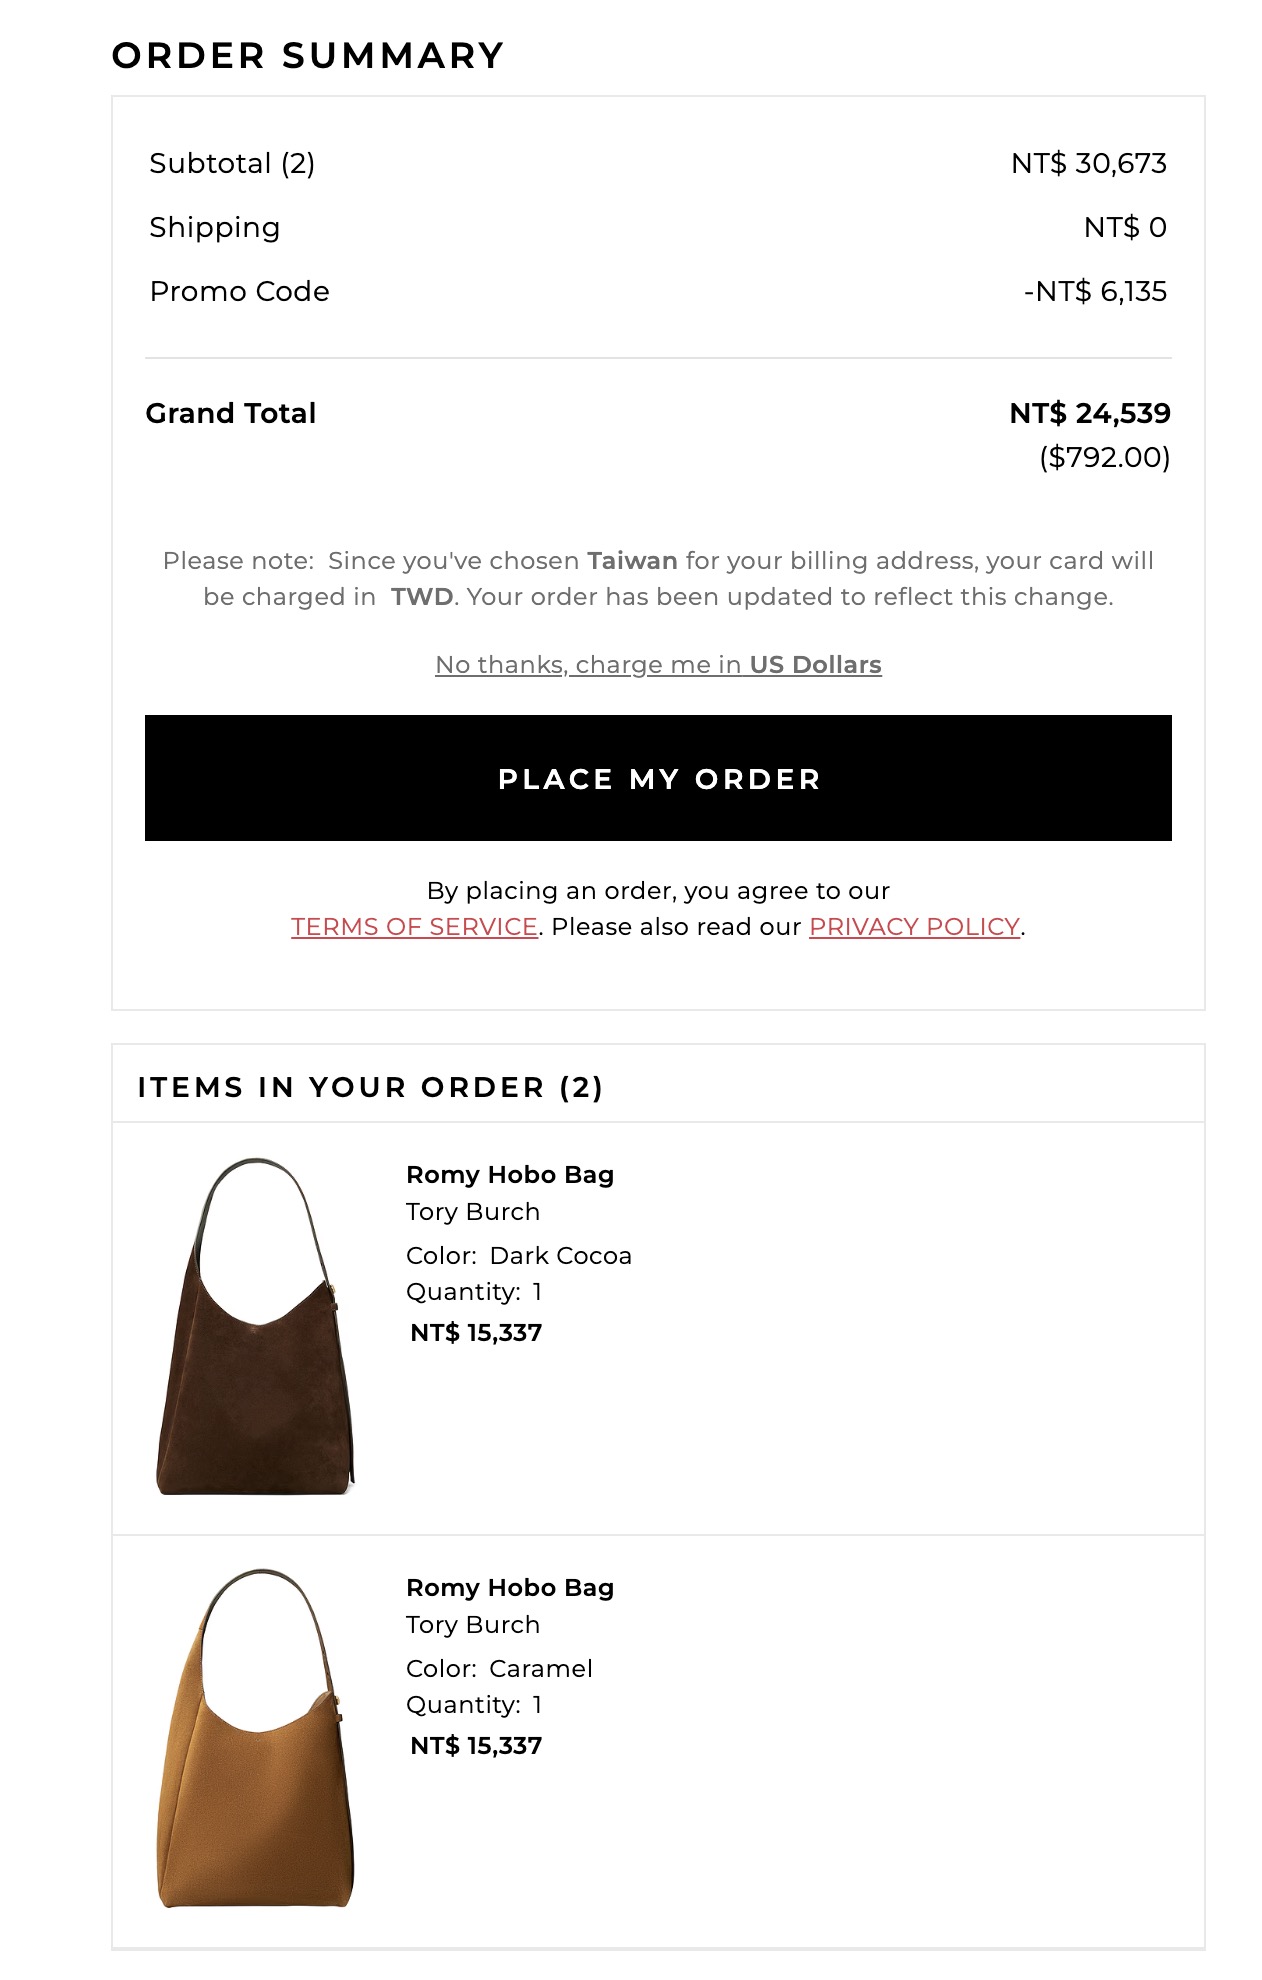Click the ($792.00) USD equivalent total
Image resolution: width=1262 pixels, height=1980 pixels.
[1104, 457]
